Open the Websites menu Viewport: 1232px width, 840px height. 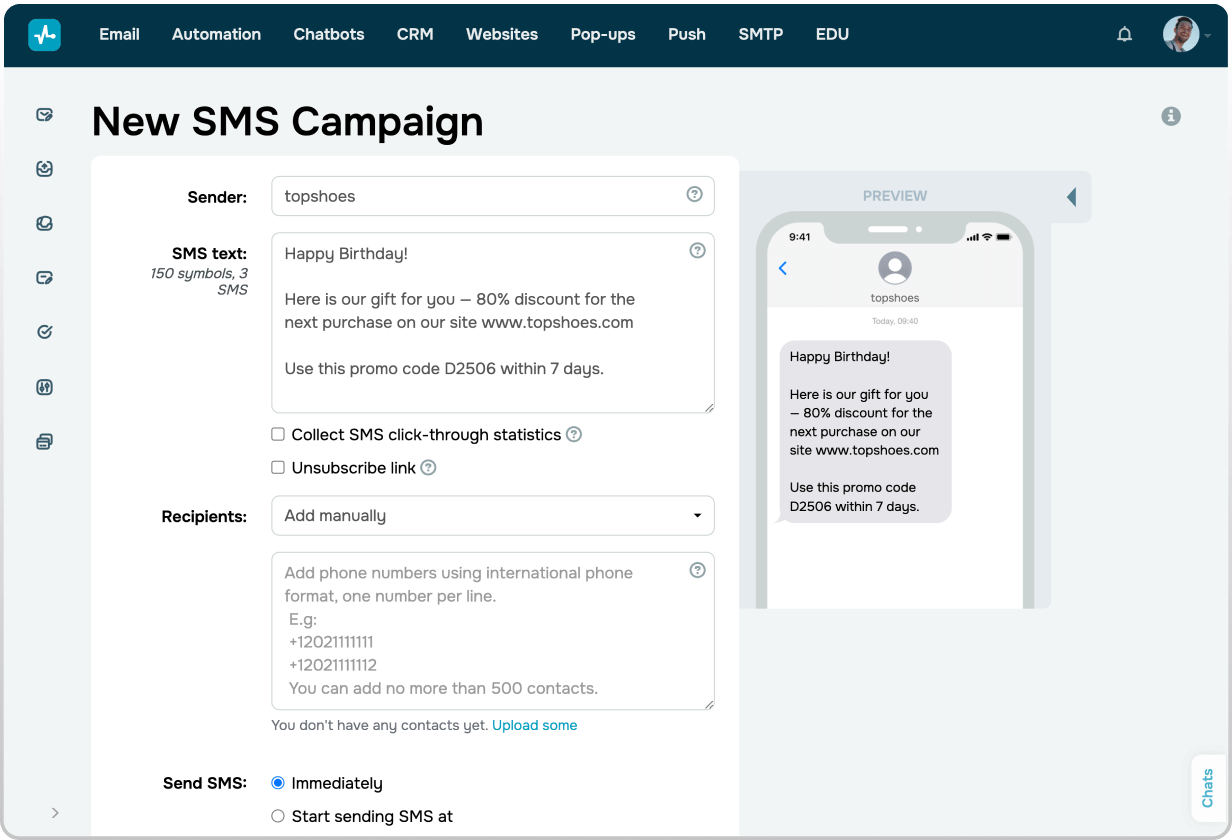[502, 34]
